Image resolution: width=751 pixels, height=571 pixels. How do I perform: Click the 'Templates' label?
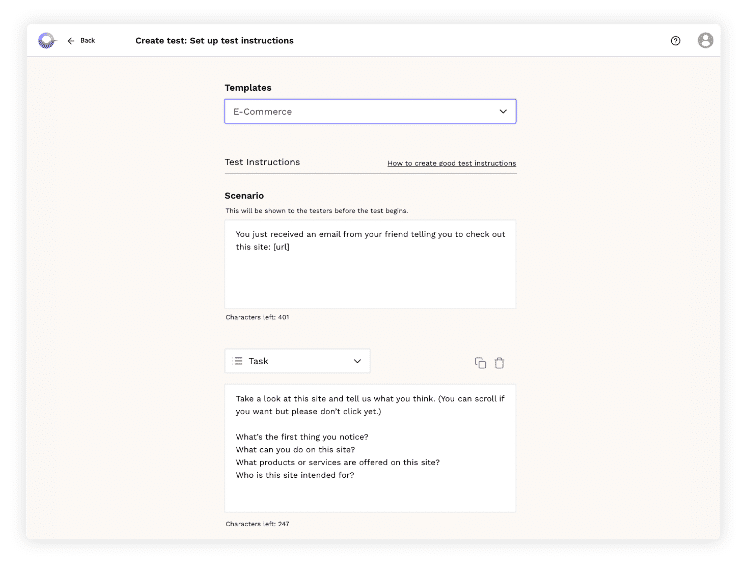(x=248, y=88)
